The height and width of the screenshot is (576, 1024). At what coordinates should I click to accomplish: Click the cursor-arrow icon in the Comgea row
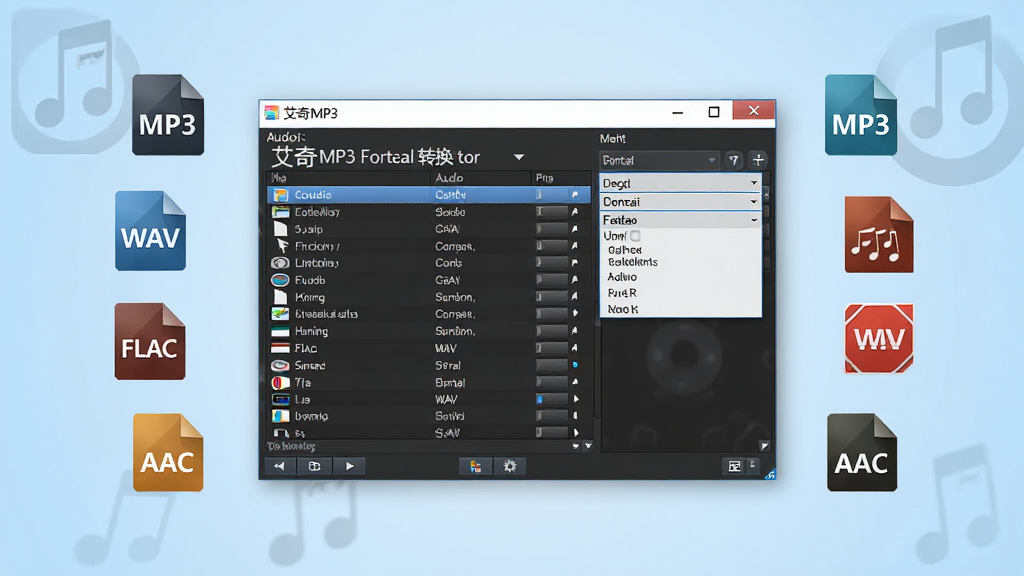[282, 246]
